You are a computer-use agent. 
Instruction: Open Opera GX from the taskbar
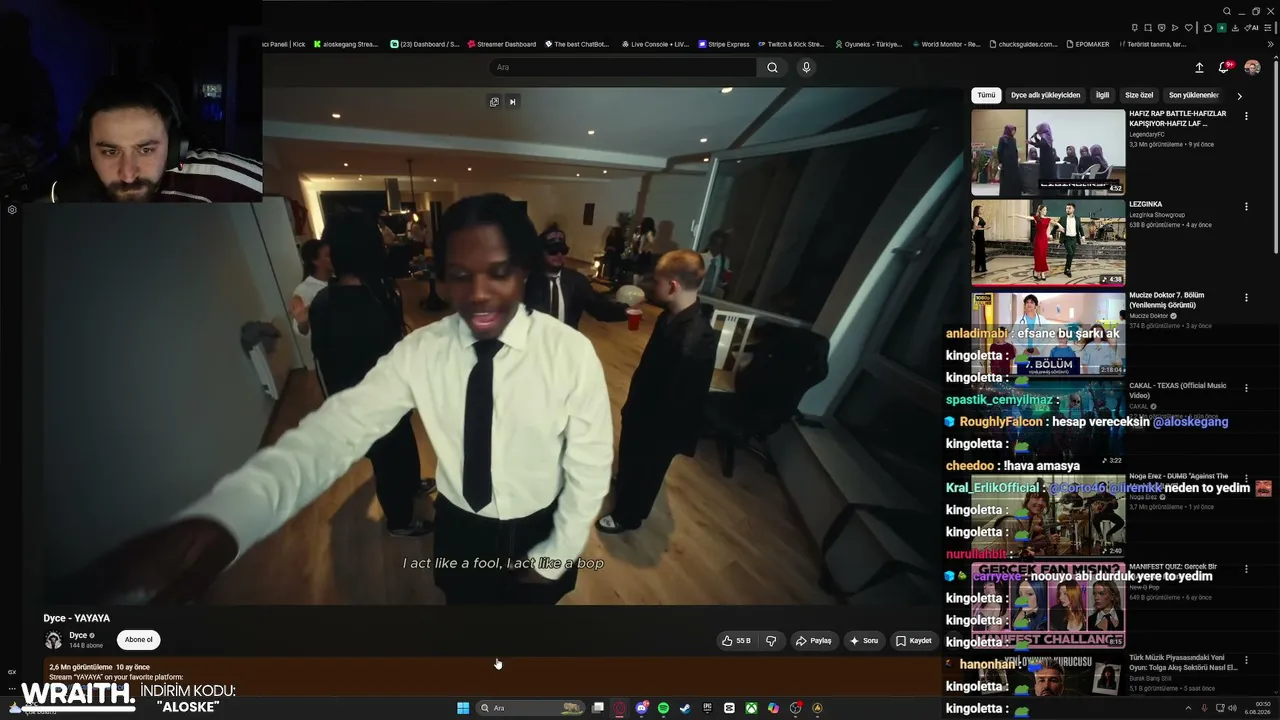(620, 708)
